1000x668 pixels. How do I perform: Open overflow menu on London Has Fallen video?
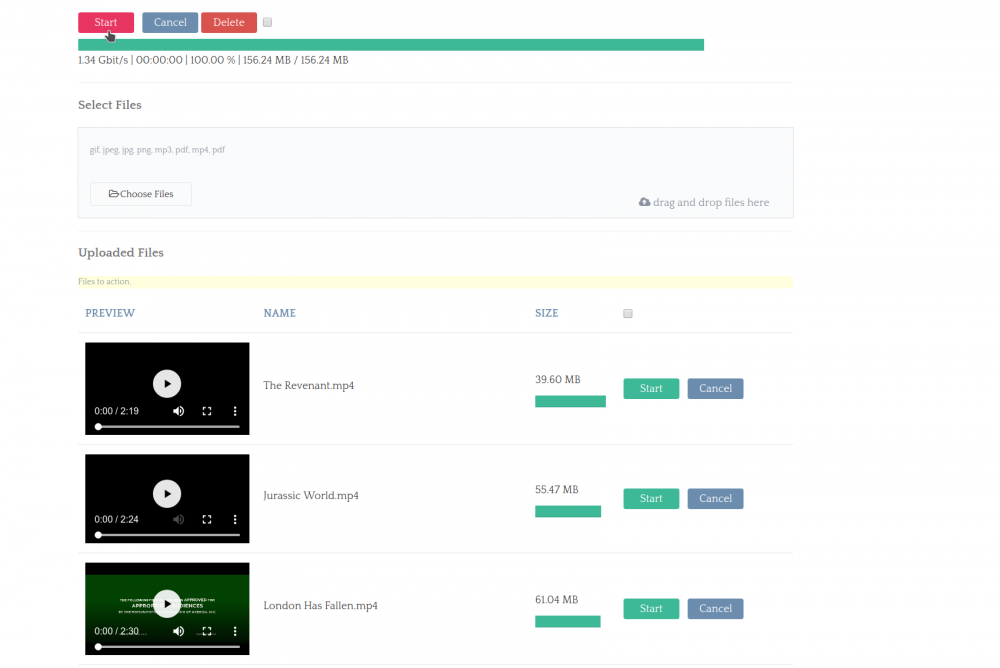point(235,632)
